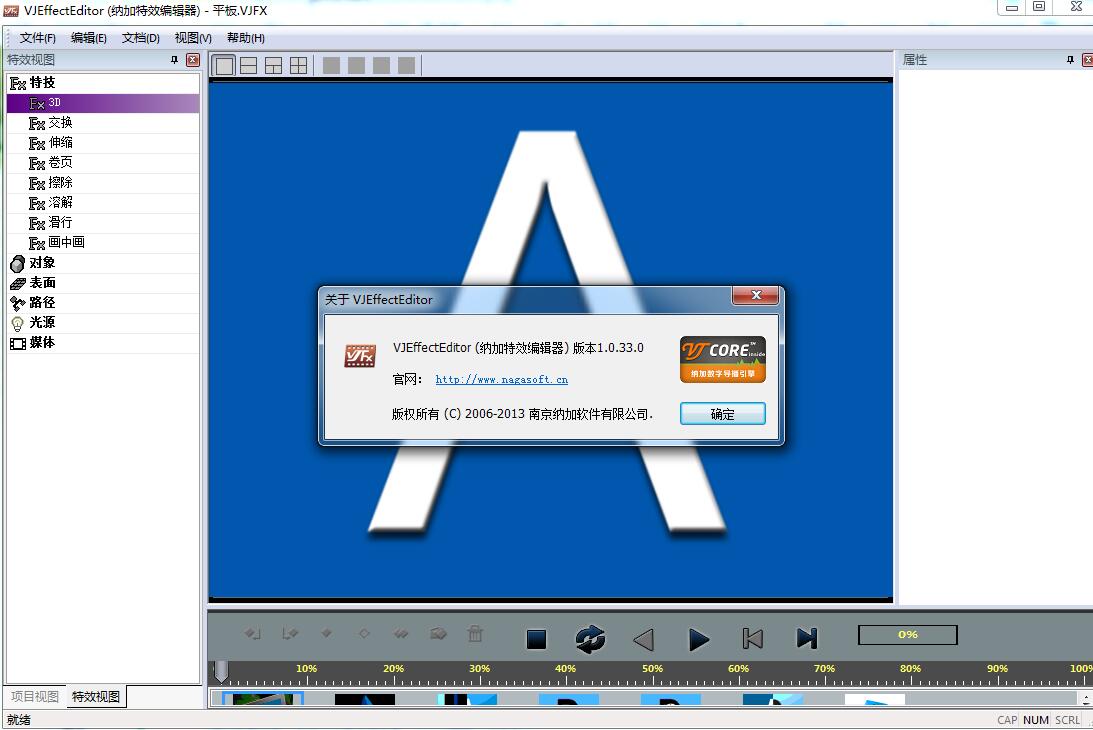Image resolution: width=1093 pixels, height=730 pixels.
Task: Jump to the end of timeline
Action: tap(807, 639)
